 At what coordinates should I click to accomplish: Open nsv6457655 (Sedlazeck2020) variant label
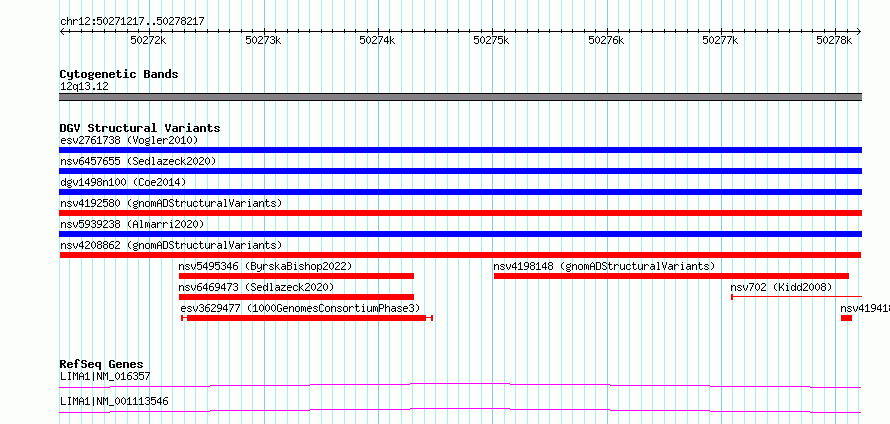click(138, 161)
